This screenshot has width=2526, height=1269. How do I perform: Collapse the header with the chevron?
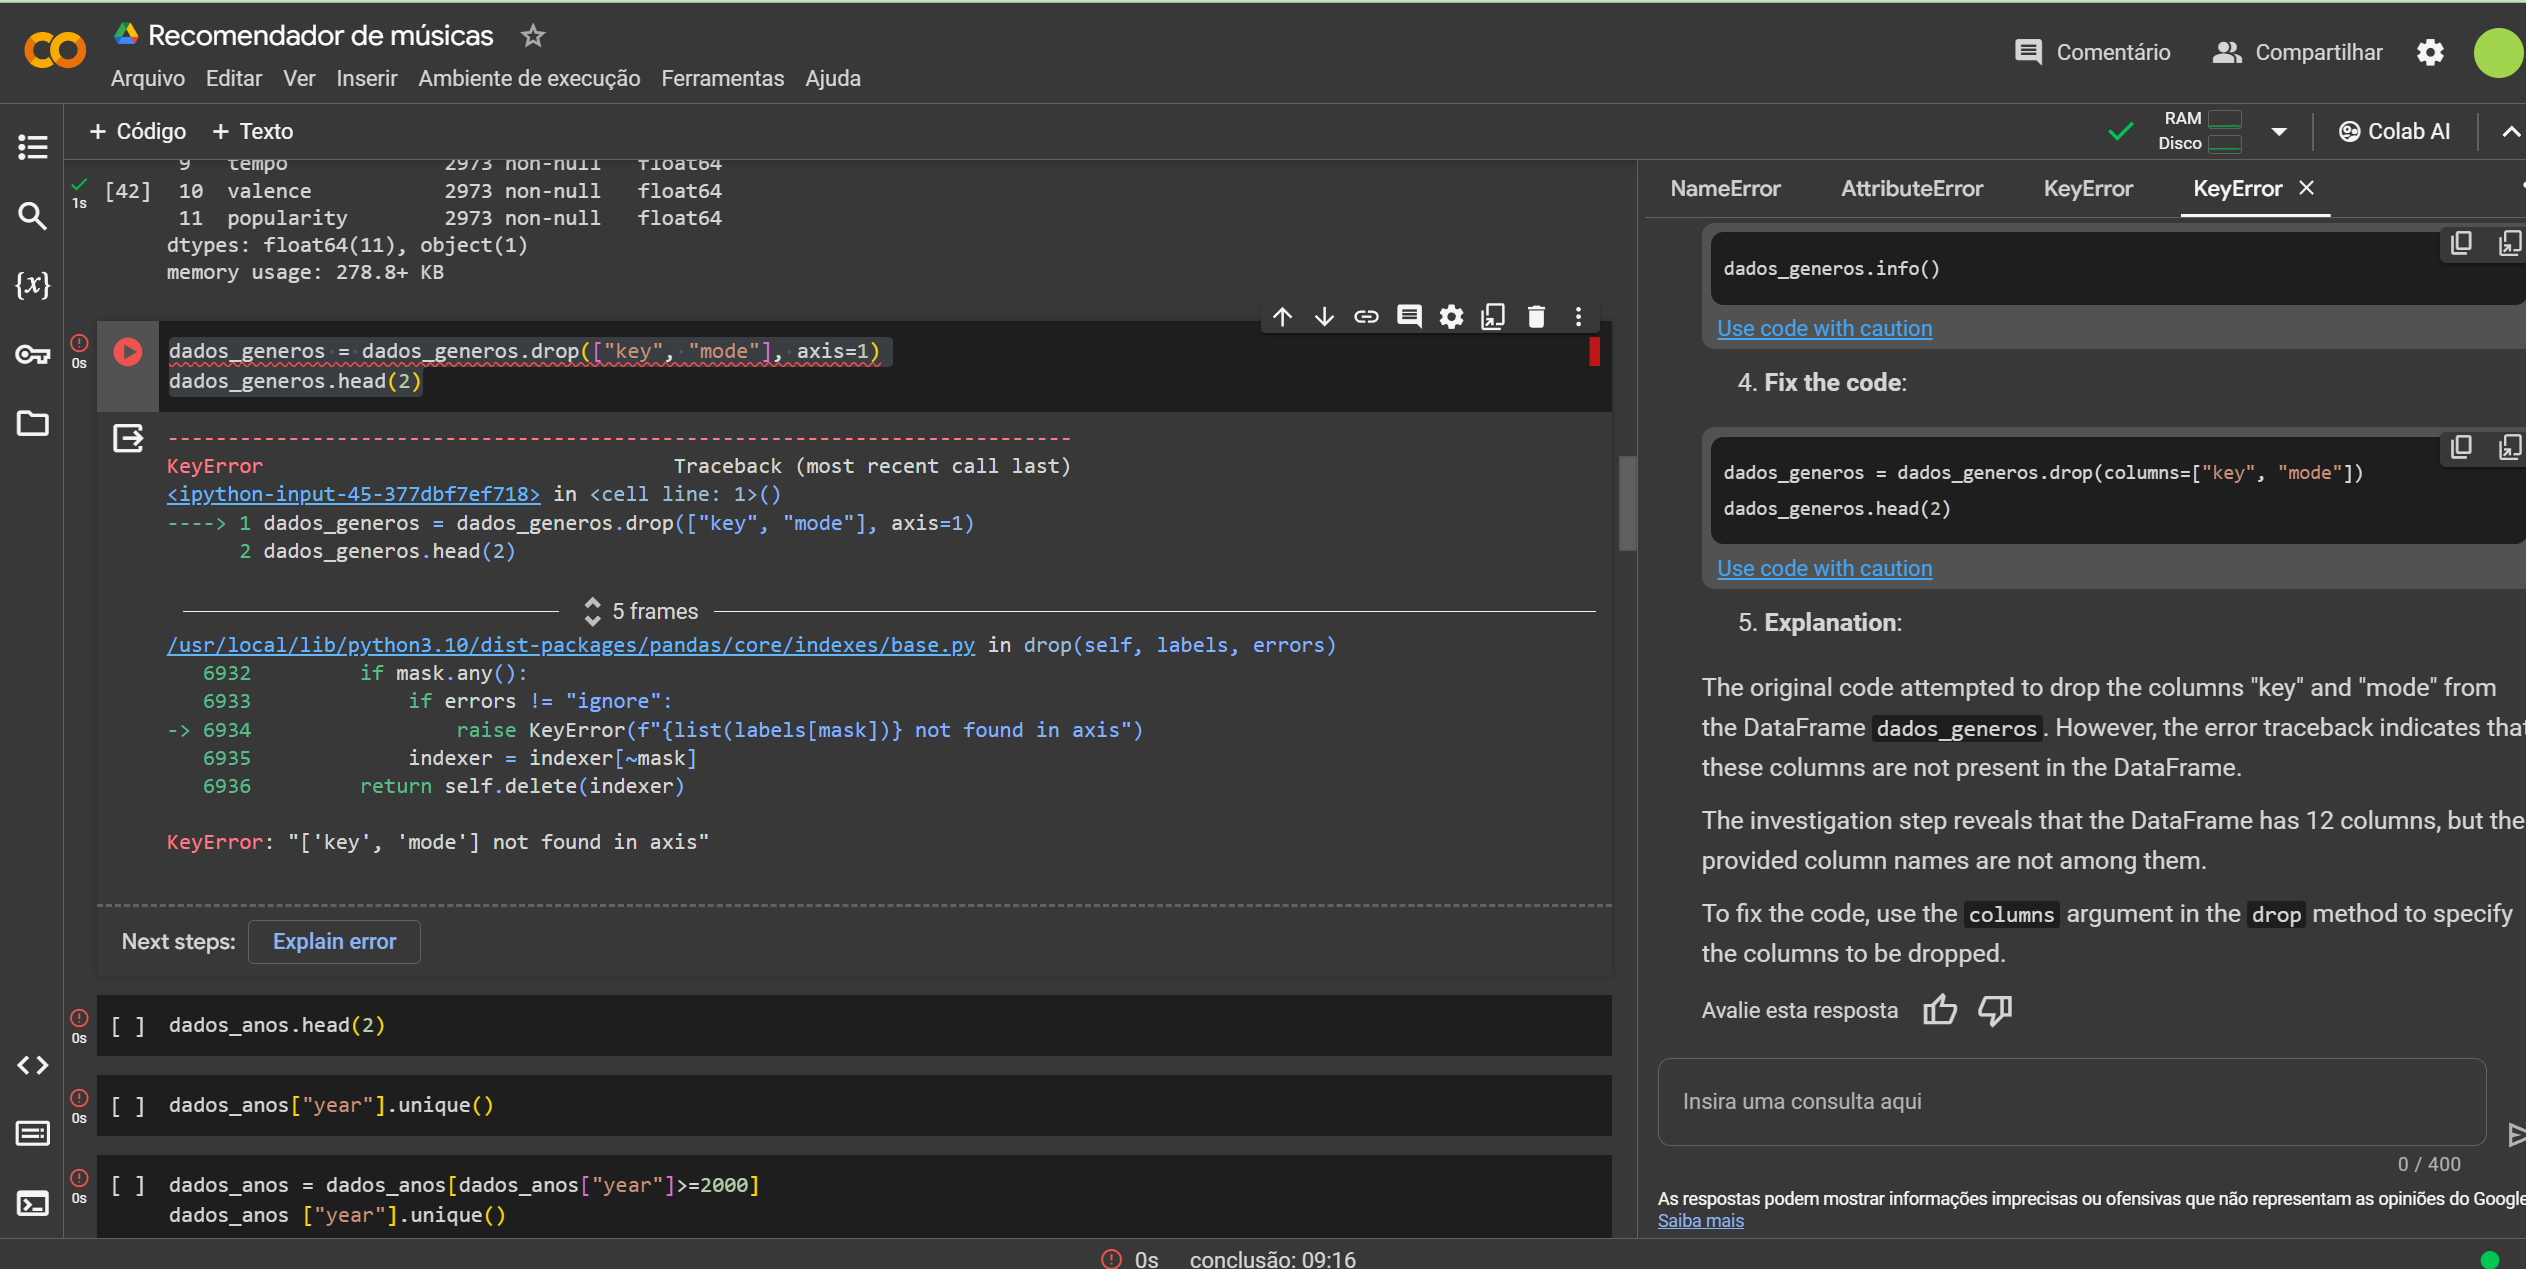[x=2510, y=132]
